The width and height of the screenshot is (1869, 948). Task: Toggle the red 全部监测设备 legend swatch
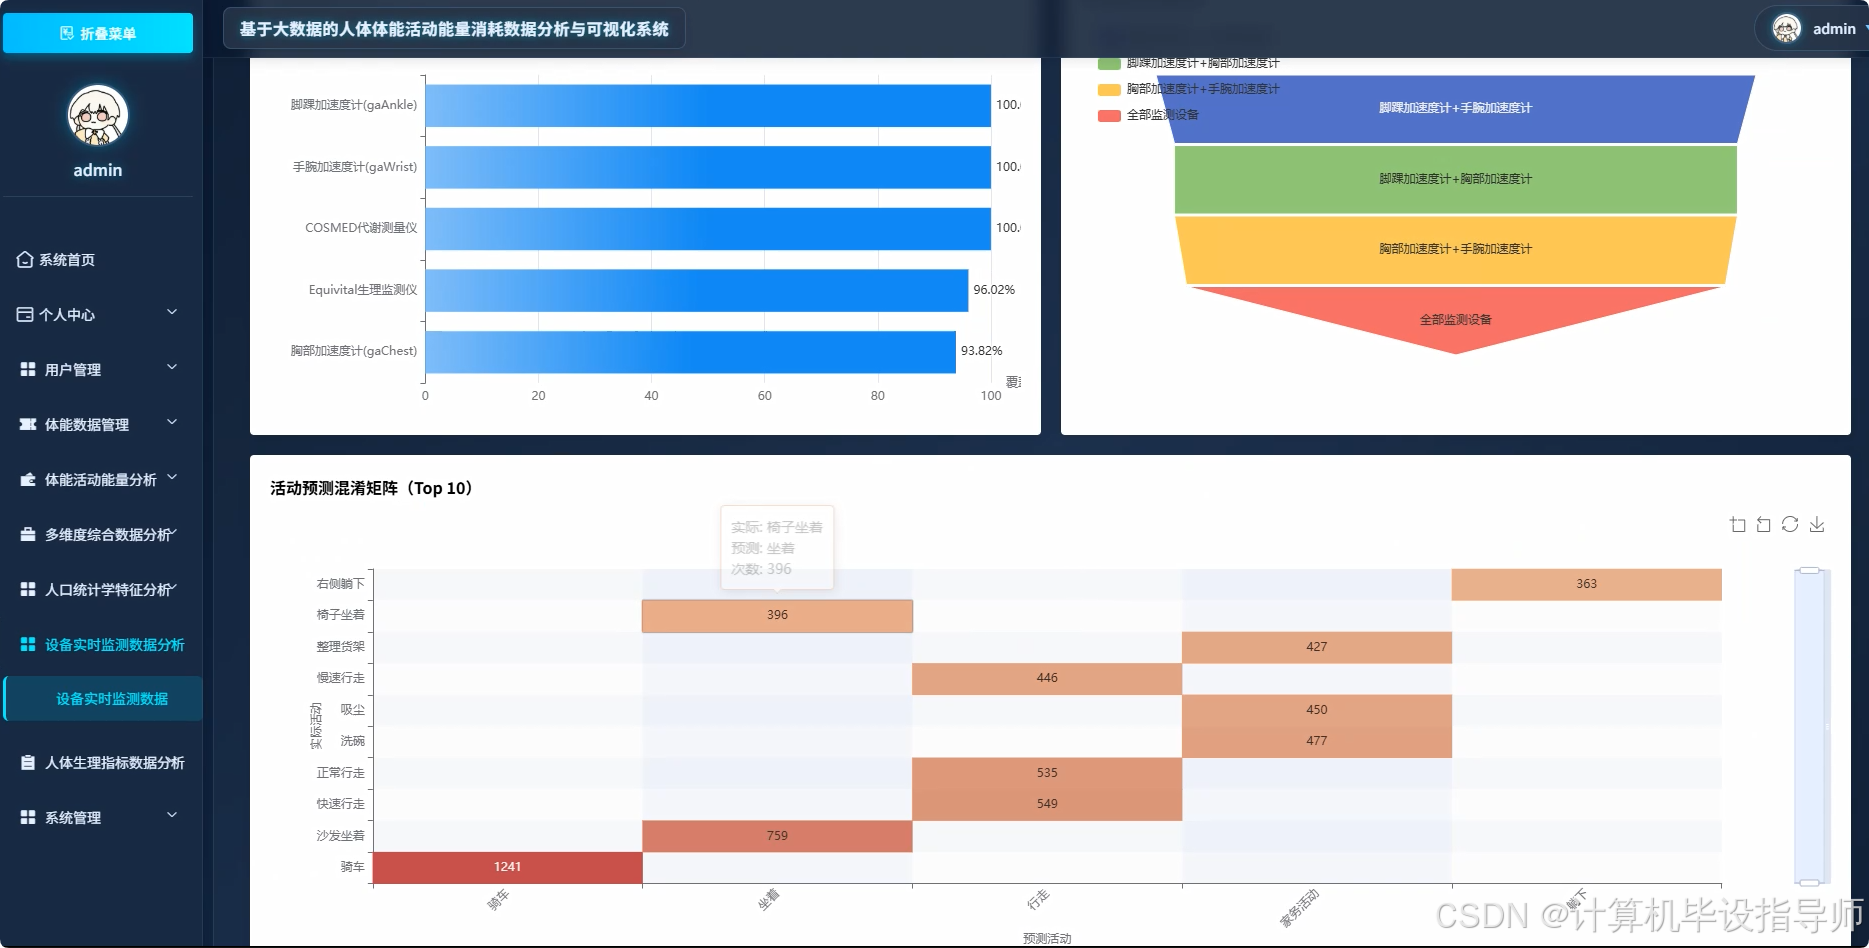(1109, 115)
